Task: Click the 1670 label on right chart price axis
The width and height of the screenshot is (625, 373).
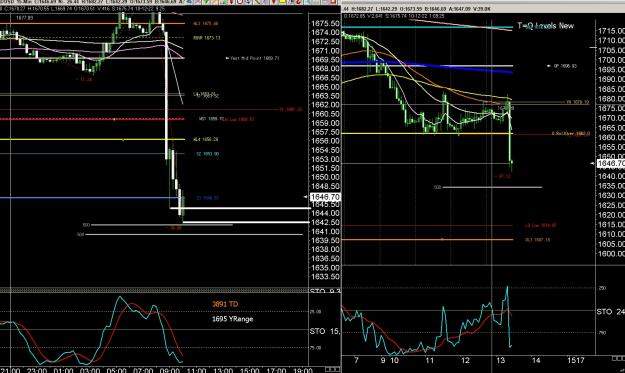Action: click(611, 118)
